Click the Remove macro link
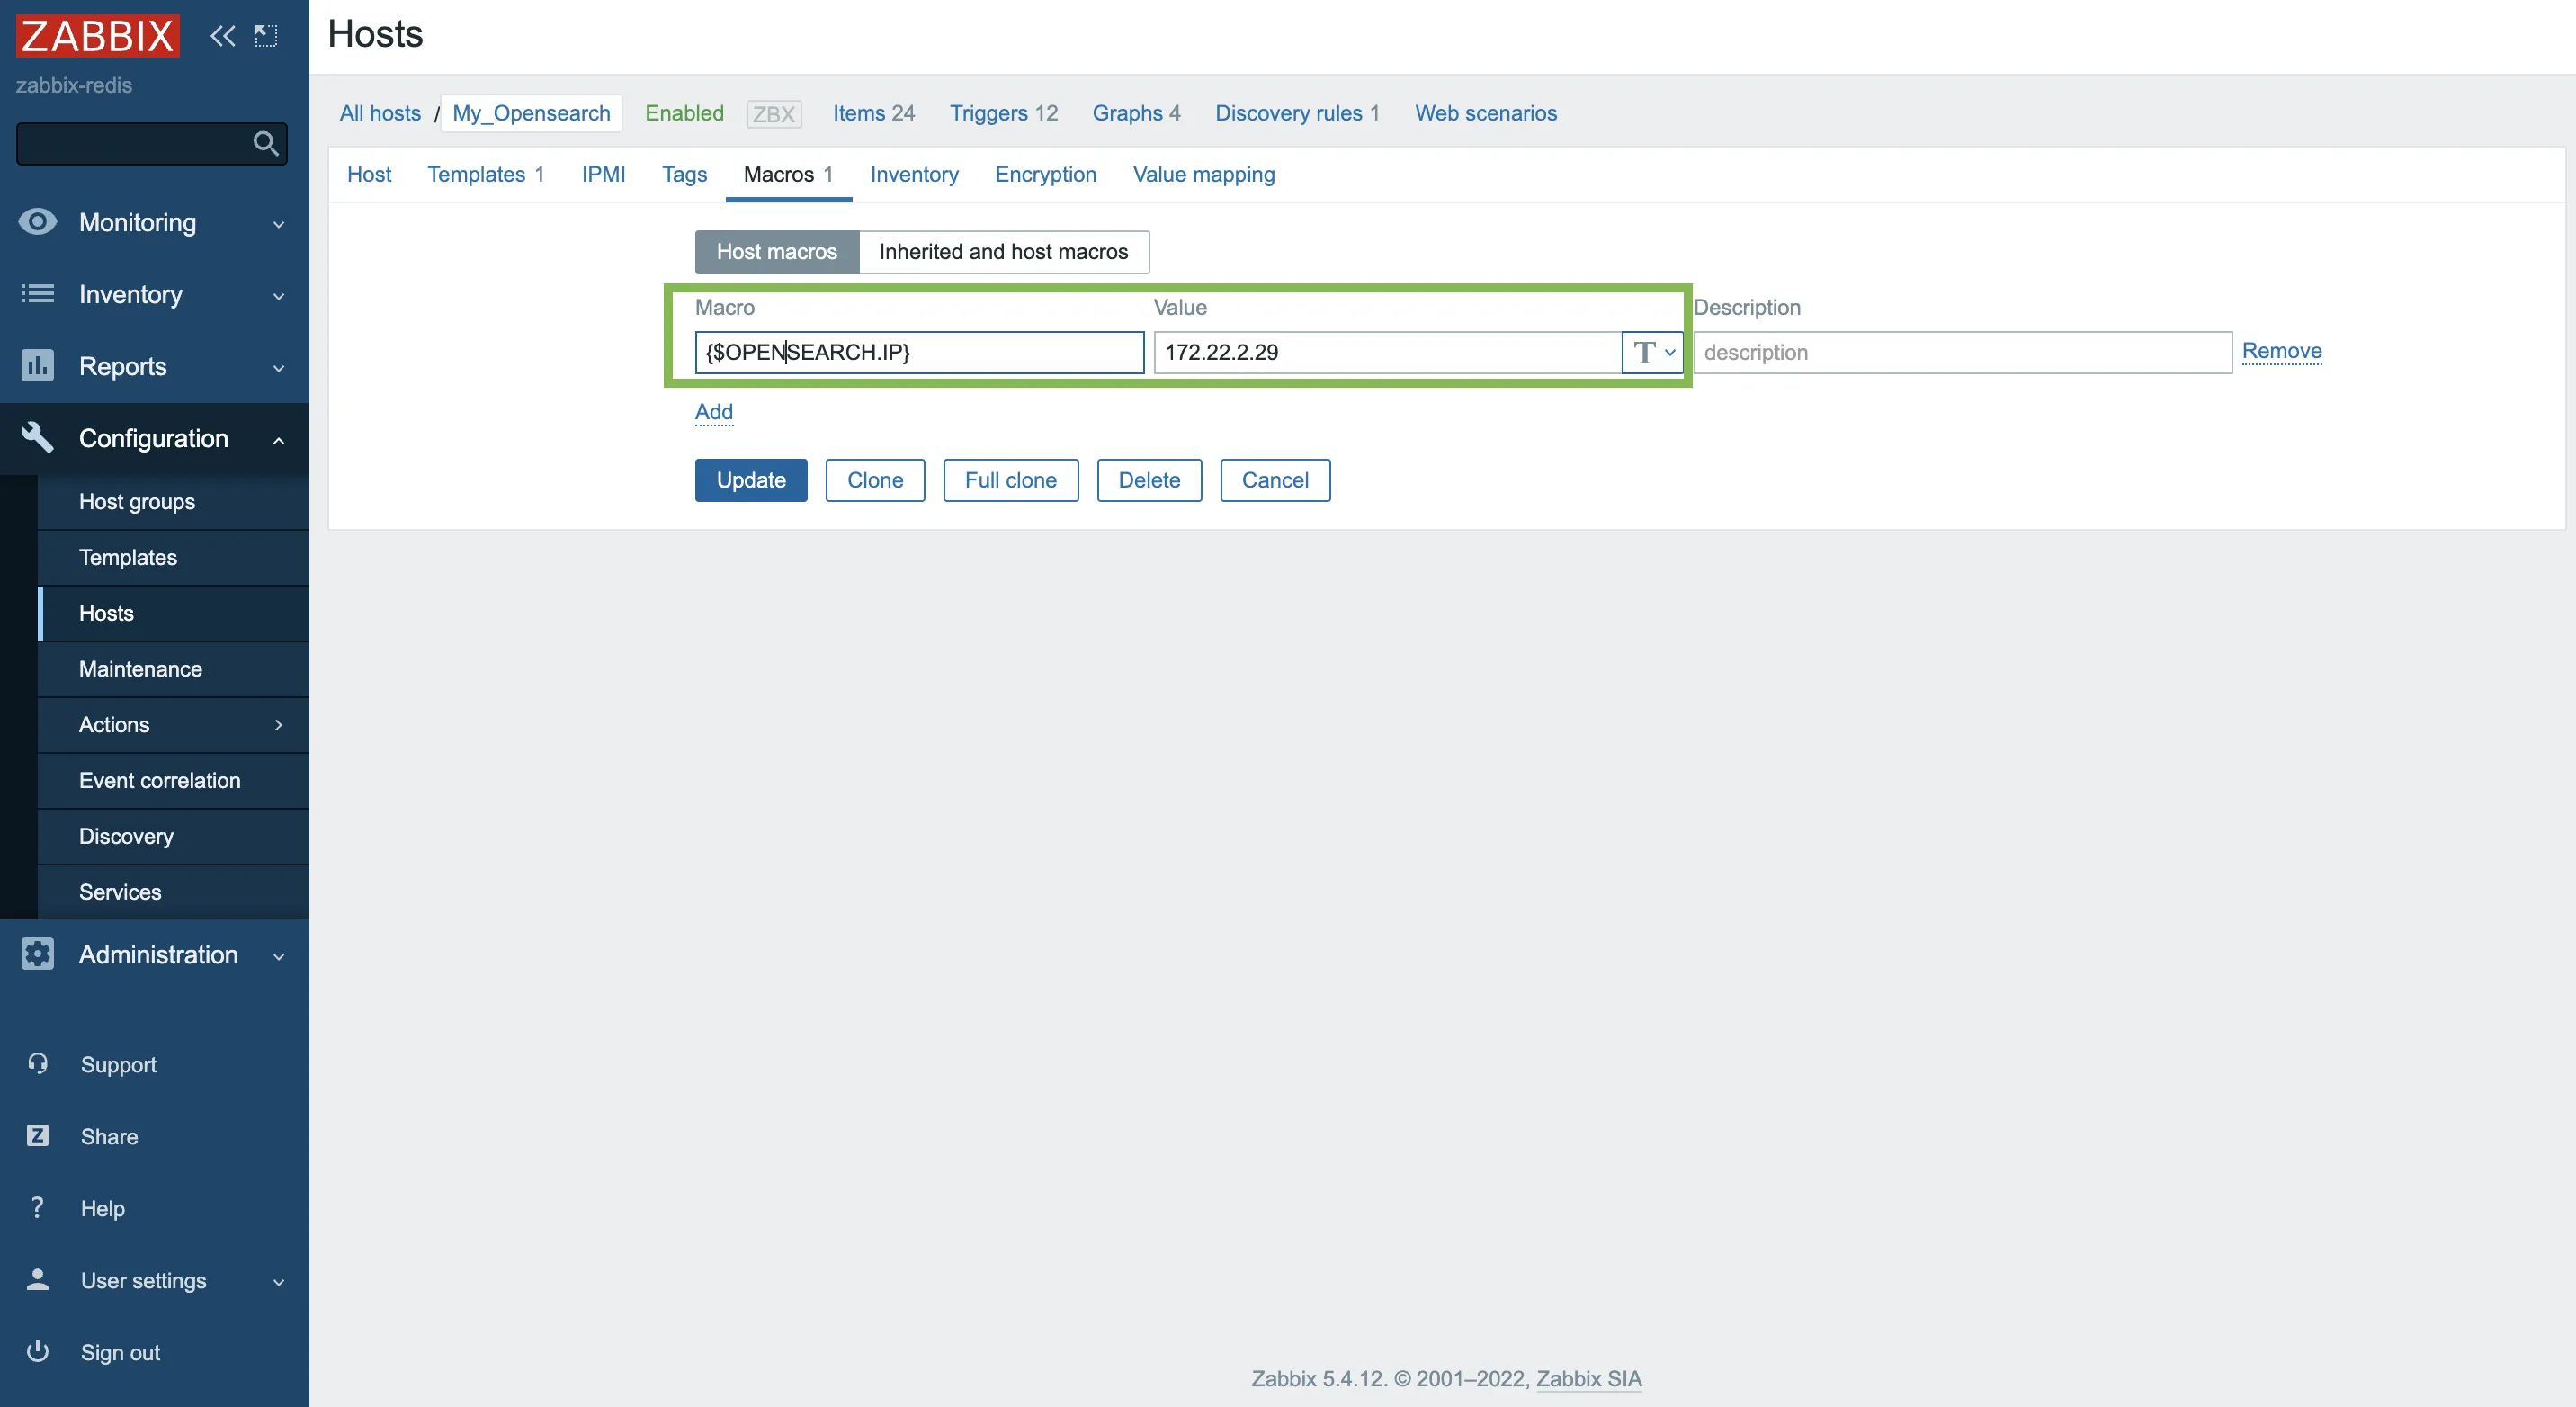 [2281, 351]
